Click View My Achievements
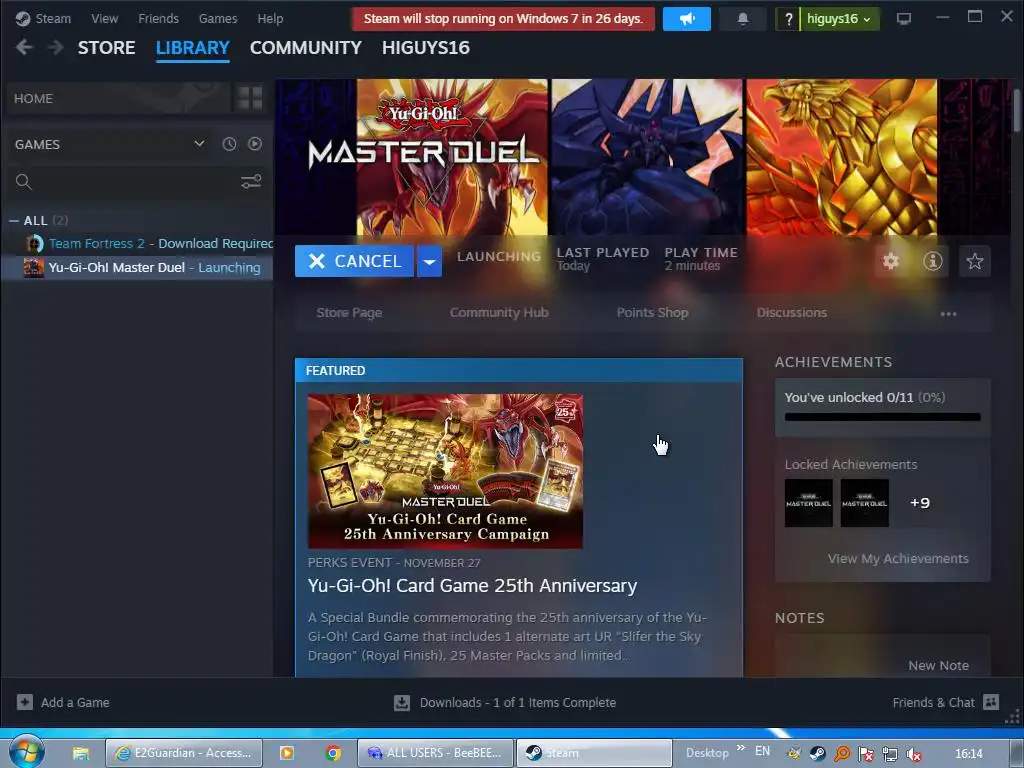This screenshot has width=1024, height=768. point(898,558)
